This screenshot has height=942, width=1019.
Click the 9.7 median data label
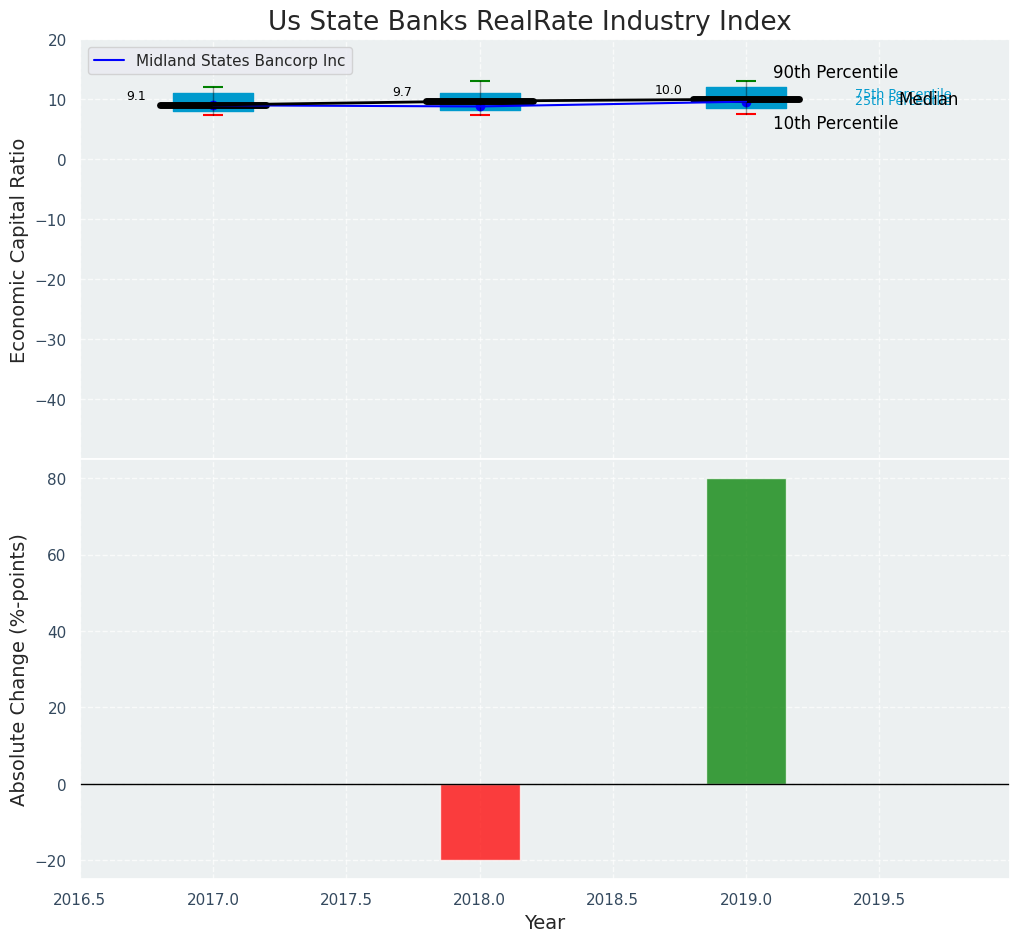(x=402, y=92)
